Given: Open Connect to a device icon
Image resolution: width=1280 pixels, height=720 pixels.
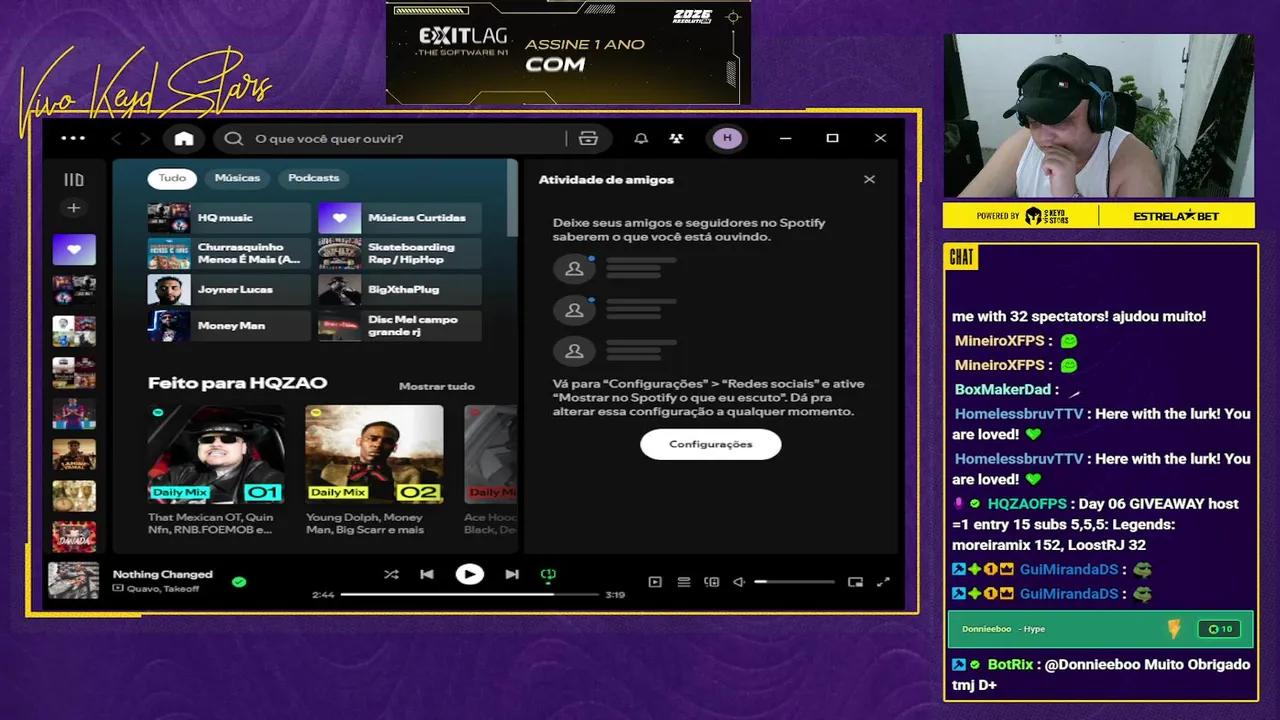Looking at the screenshot, I should point(712,582).
